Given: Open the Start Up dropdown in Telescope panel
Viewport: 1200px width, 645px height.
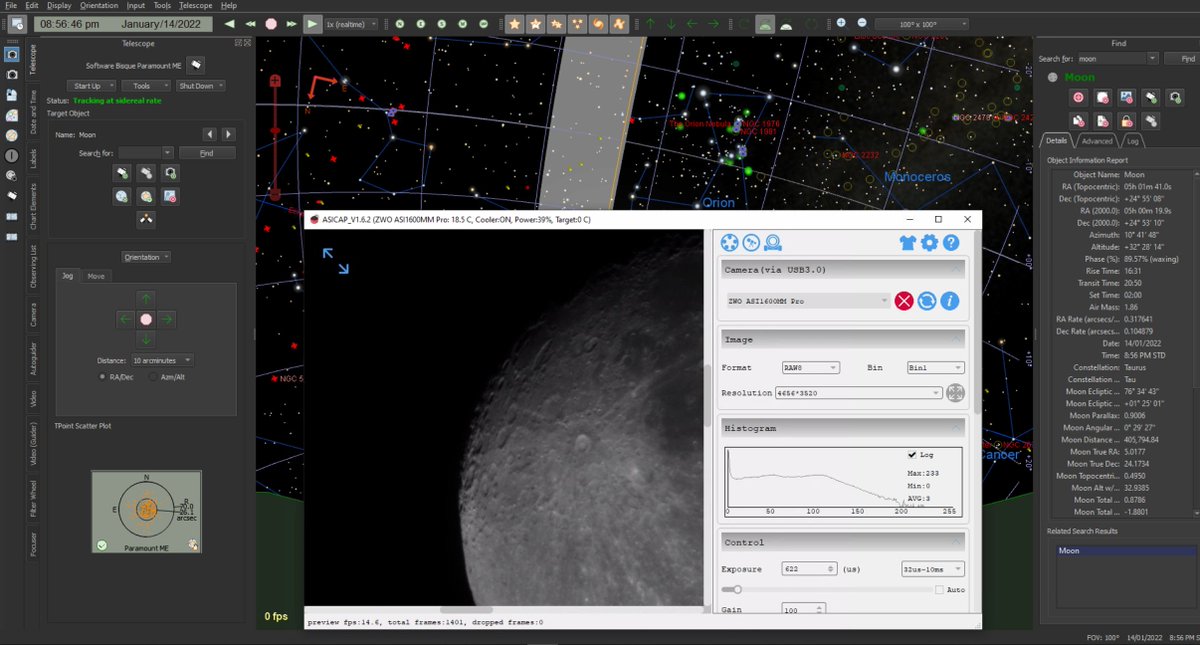Looking at the screenshot, I should pyautogui.click(x=90, y=86).
